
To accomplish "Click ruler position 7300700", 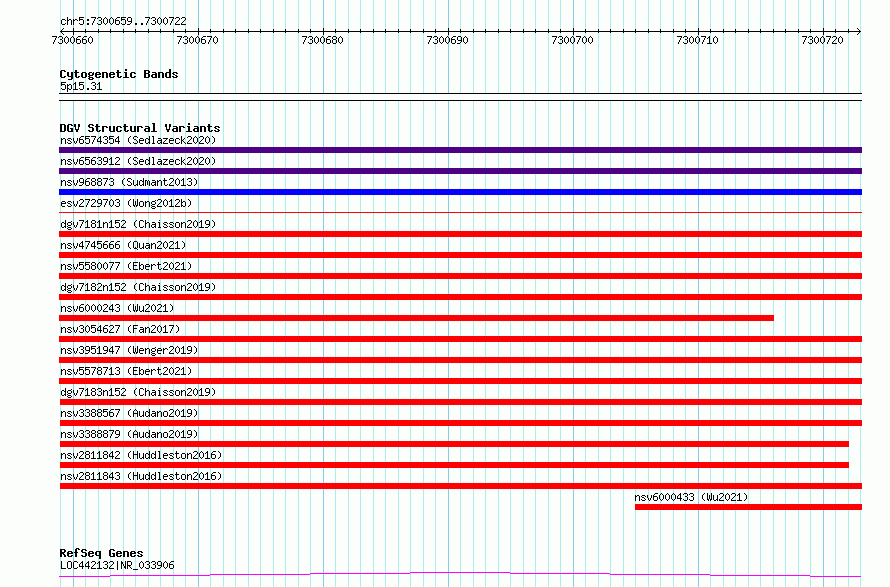I will pyautogui.click(x=572, y=40).
